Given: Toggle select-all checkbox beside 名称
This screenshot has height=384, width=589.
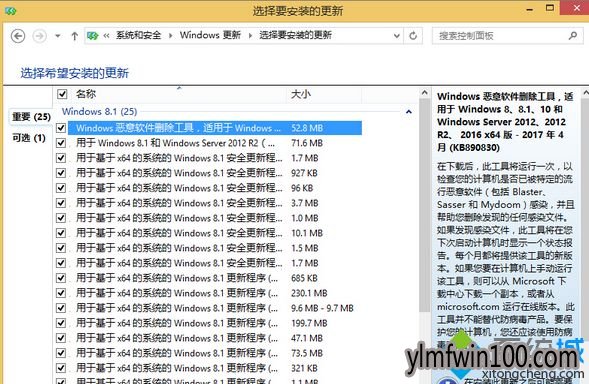Looking at the screenshot, I should [62, 94].
